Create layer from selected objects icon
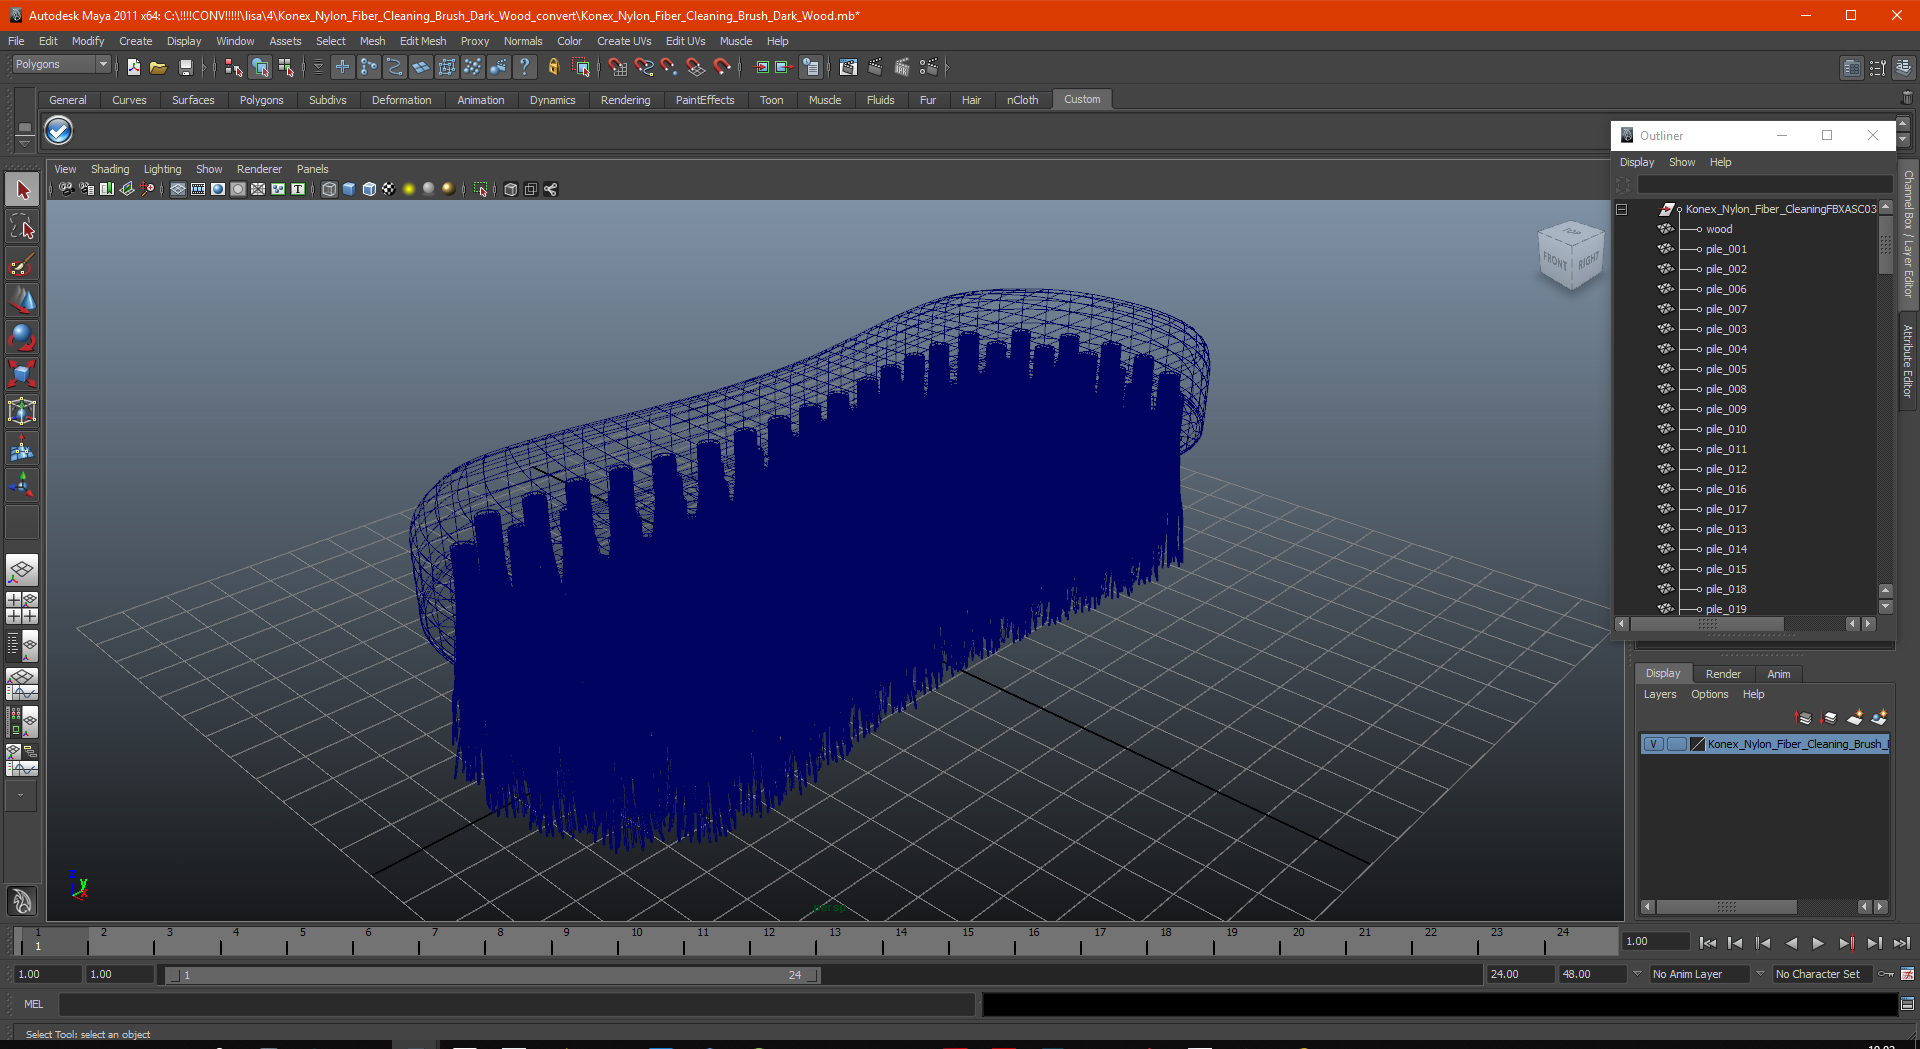The height and width of the screenshot is (1049, 1920). click(x=1879, y=718)
